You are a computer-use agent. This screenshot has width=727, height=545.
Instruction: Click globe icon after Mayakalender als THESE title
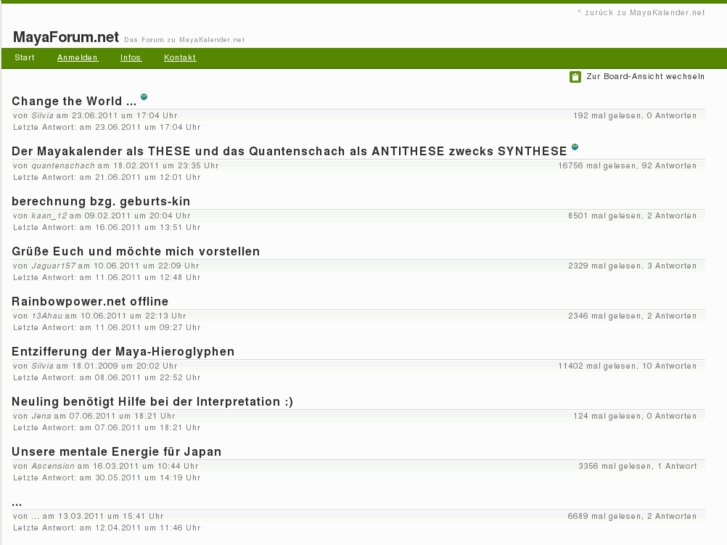575,147
